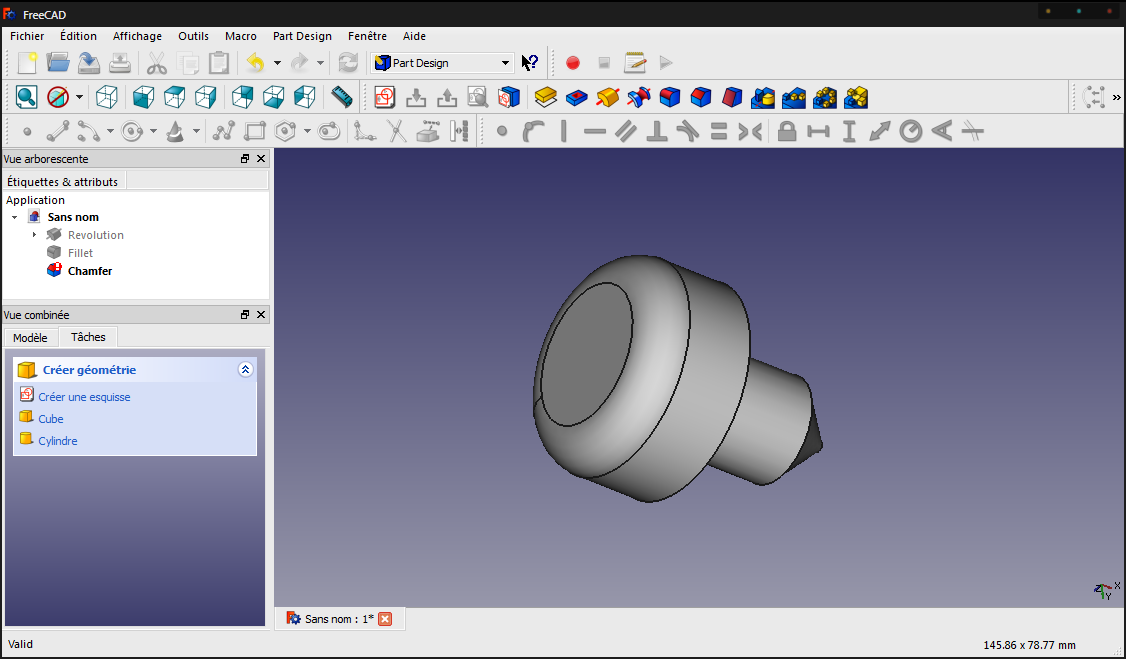
Task: Open the Part Design workbench combo box
Action: coord(442,63)
